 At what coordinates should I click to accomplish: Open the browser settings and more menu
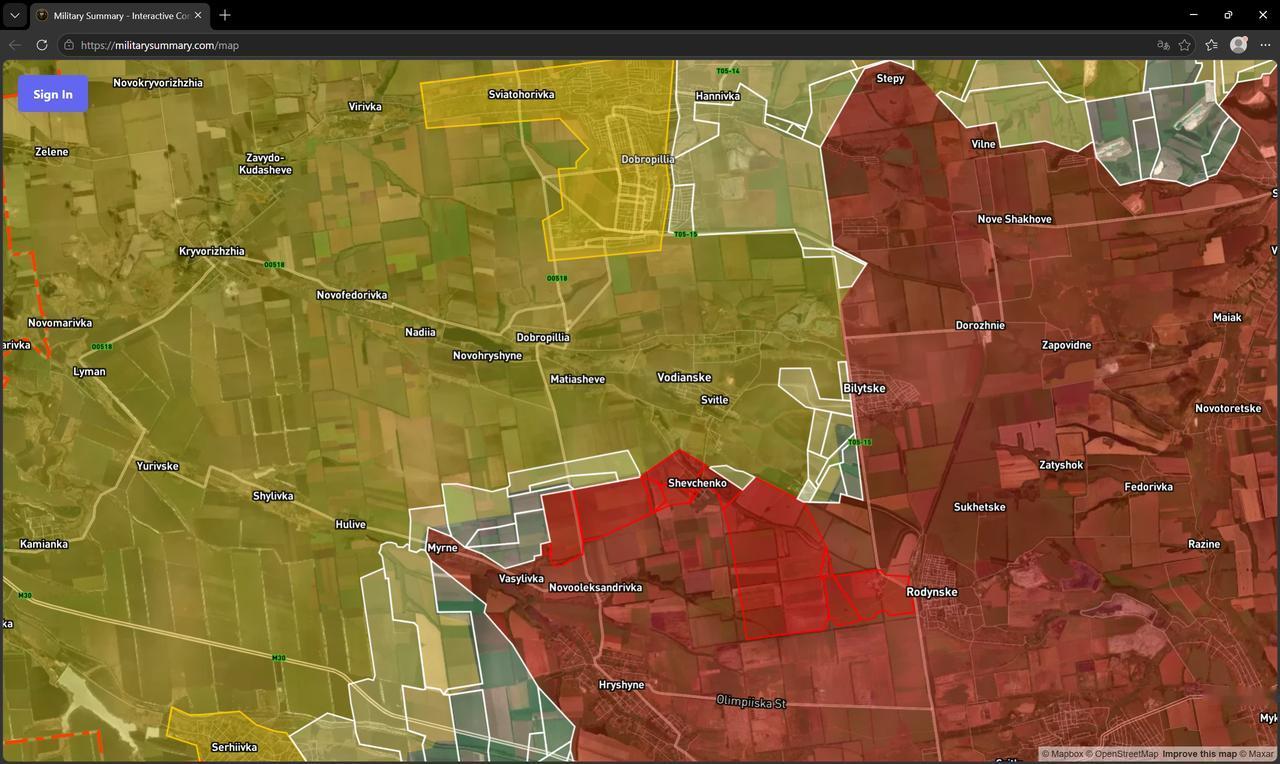(1265, 45)
